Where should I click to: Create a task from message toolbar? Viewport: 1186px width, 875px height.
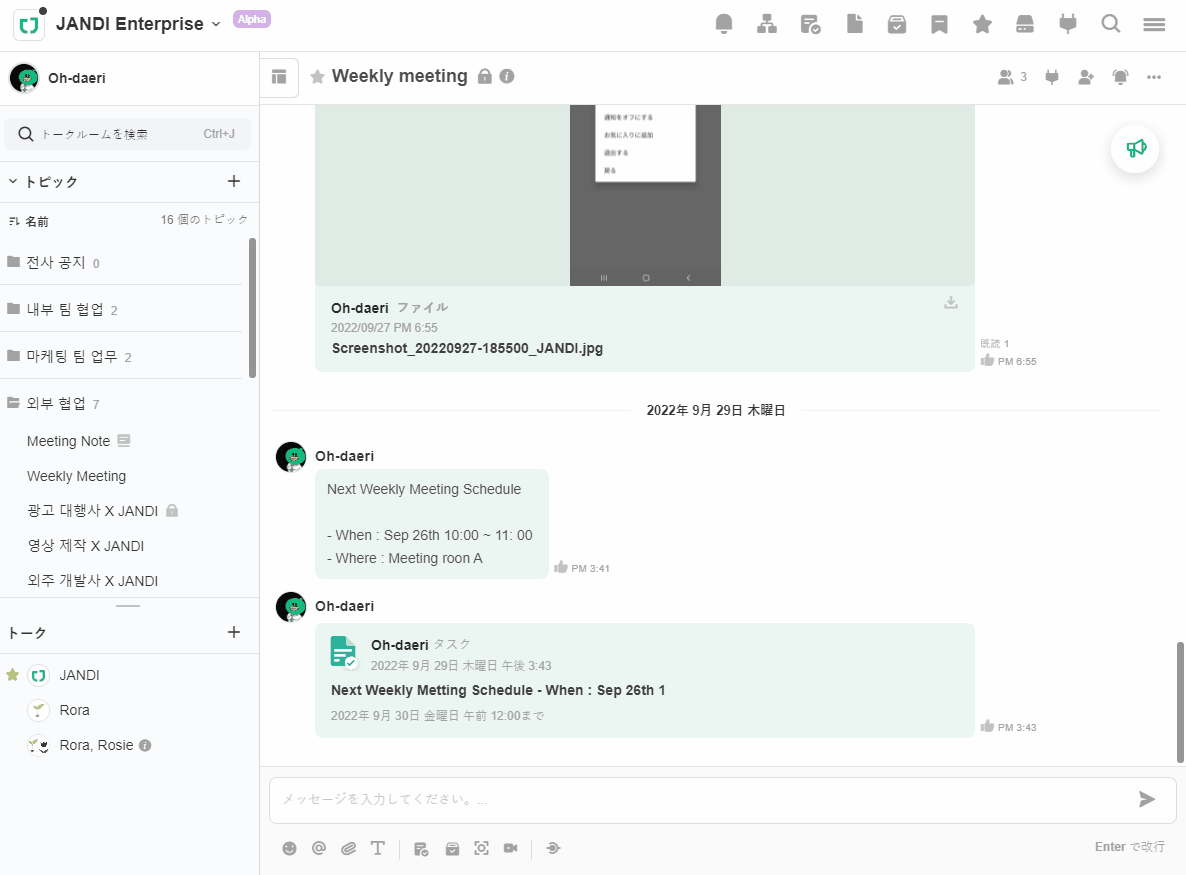(421, 849)
